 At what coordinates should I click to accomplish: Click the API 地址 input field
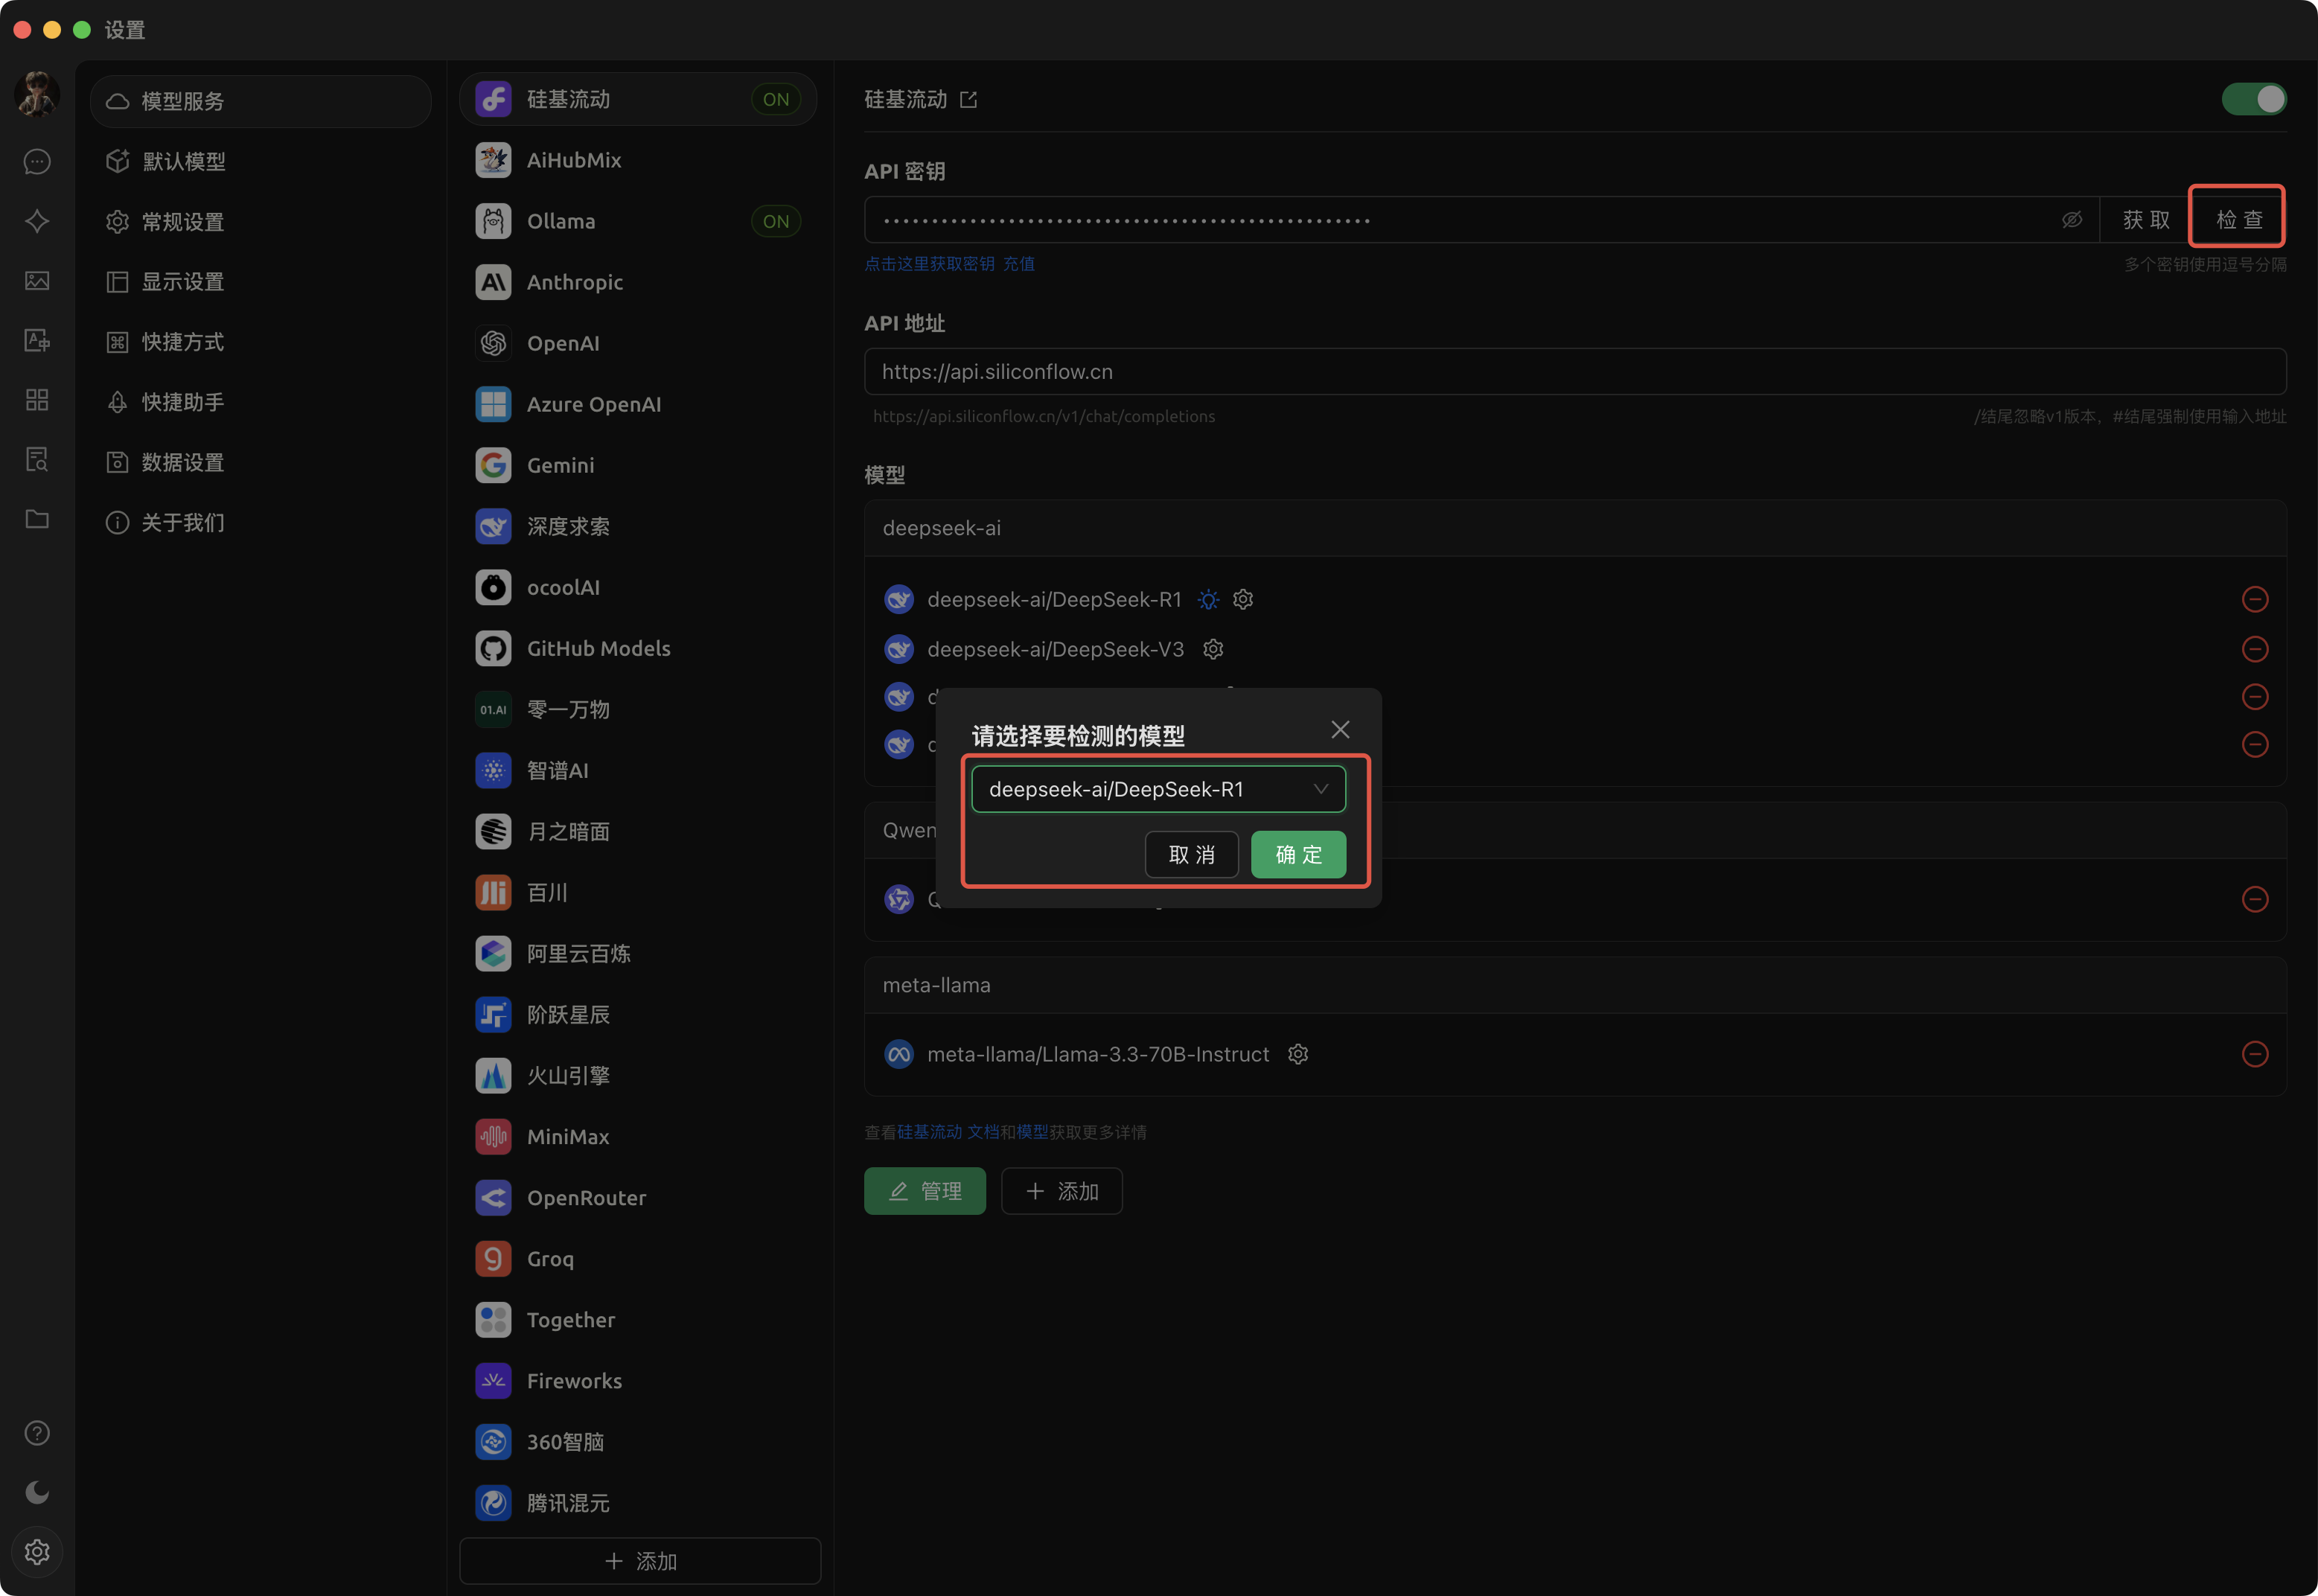(1574, 372)
